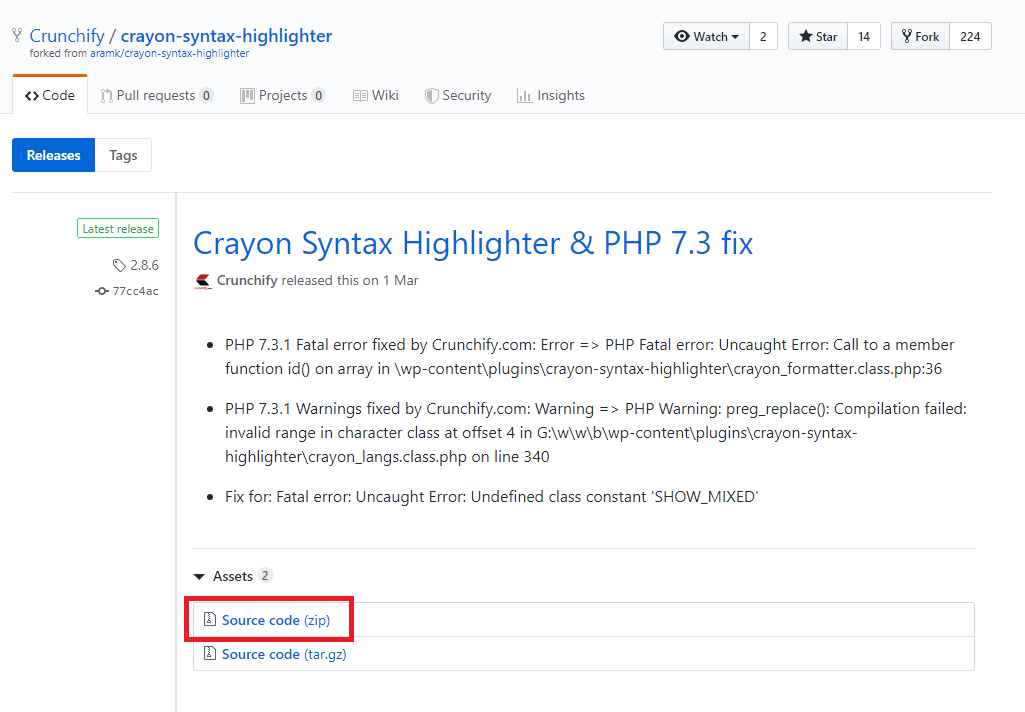
Task: Click the graph icon on the Insights tab
Action: point(524,96)
